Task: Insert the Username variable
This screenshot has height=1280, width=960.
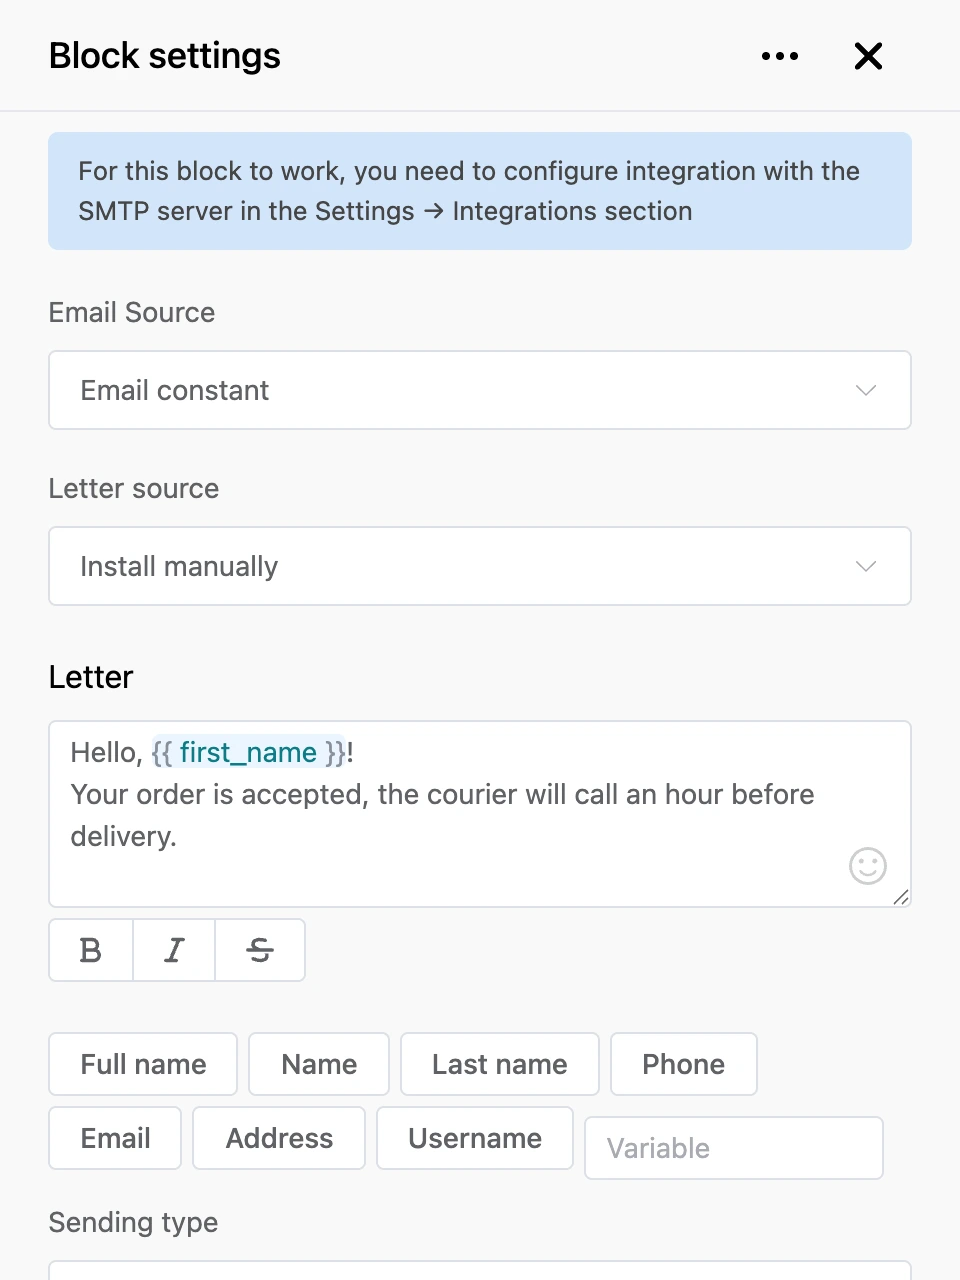Action: click(475, 1138)
